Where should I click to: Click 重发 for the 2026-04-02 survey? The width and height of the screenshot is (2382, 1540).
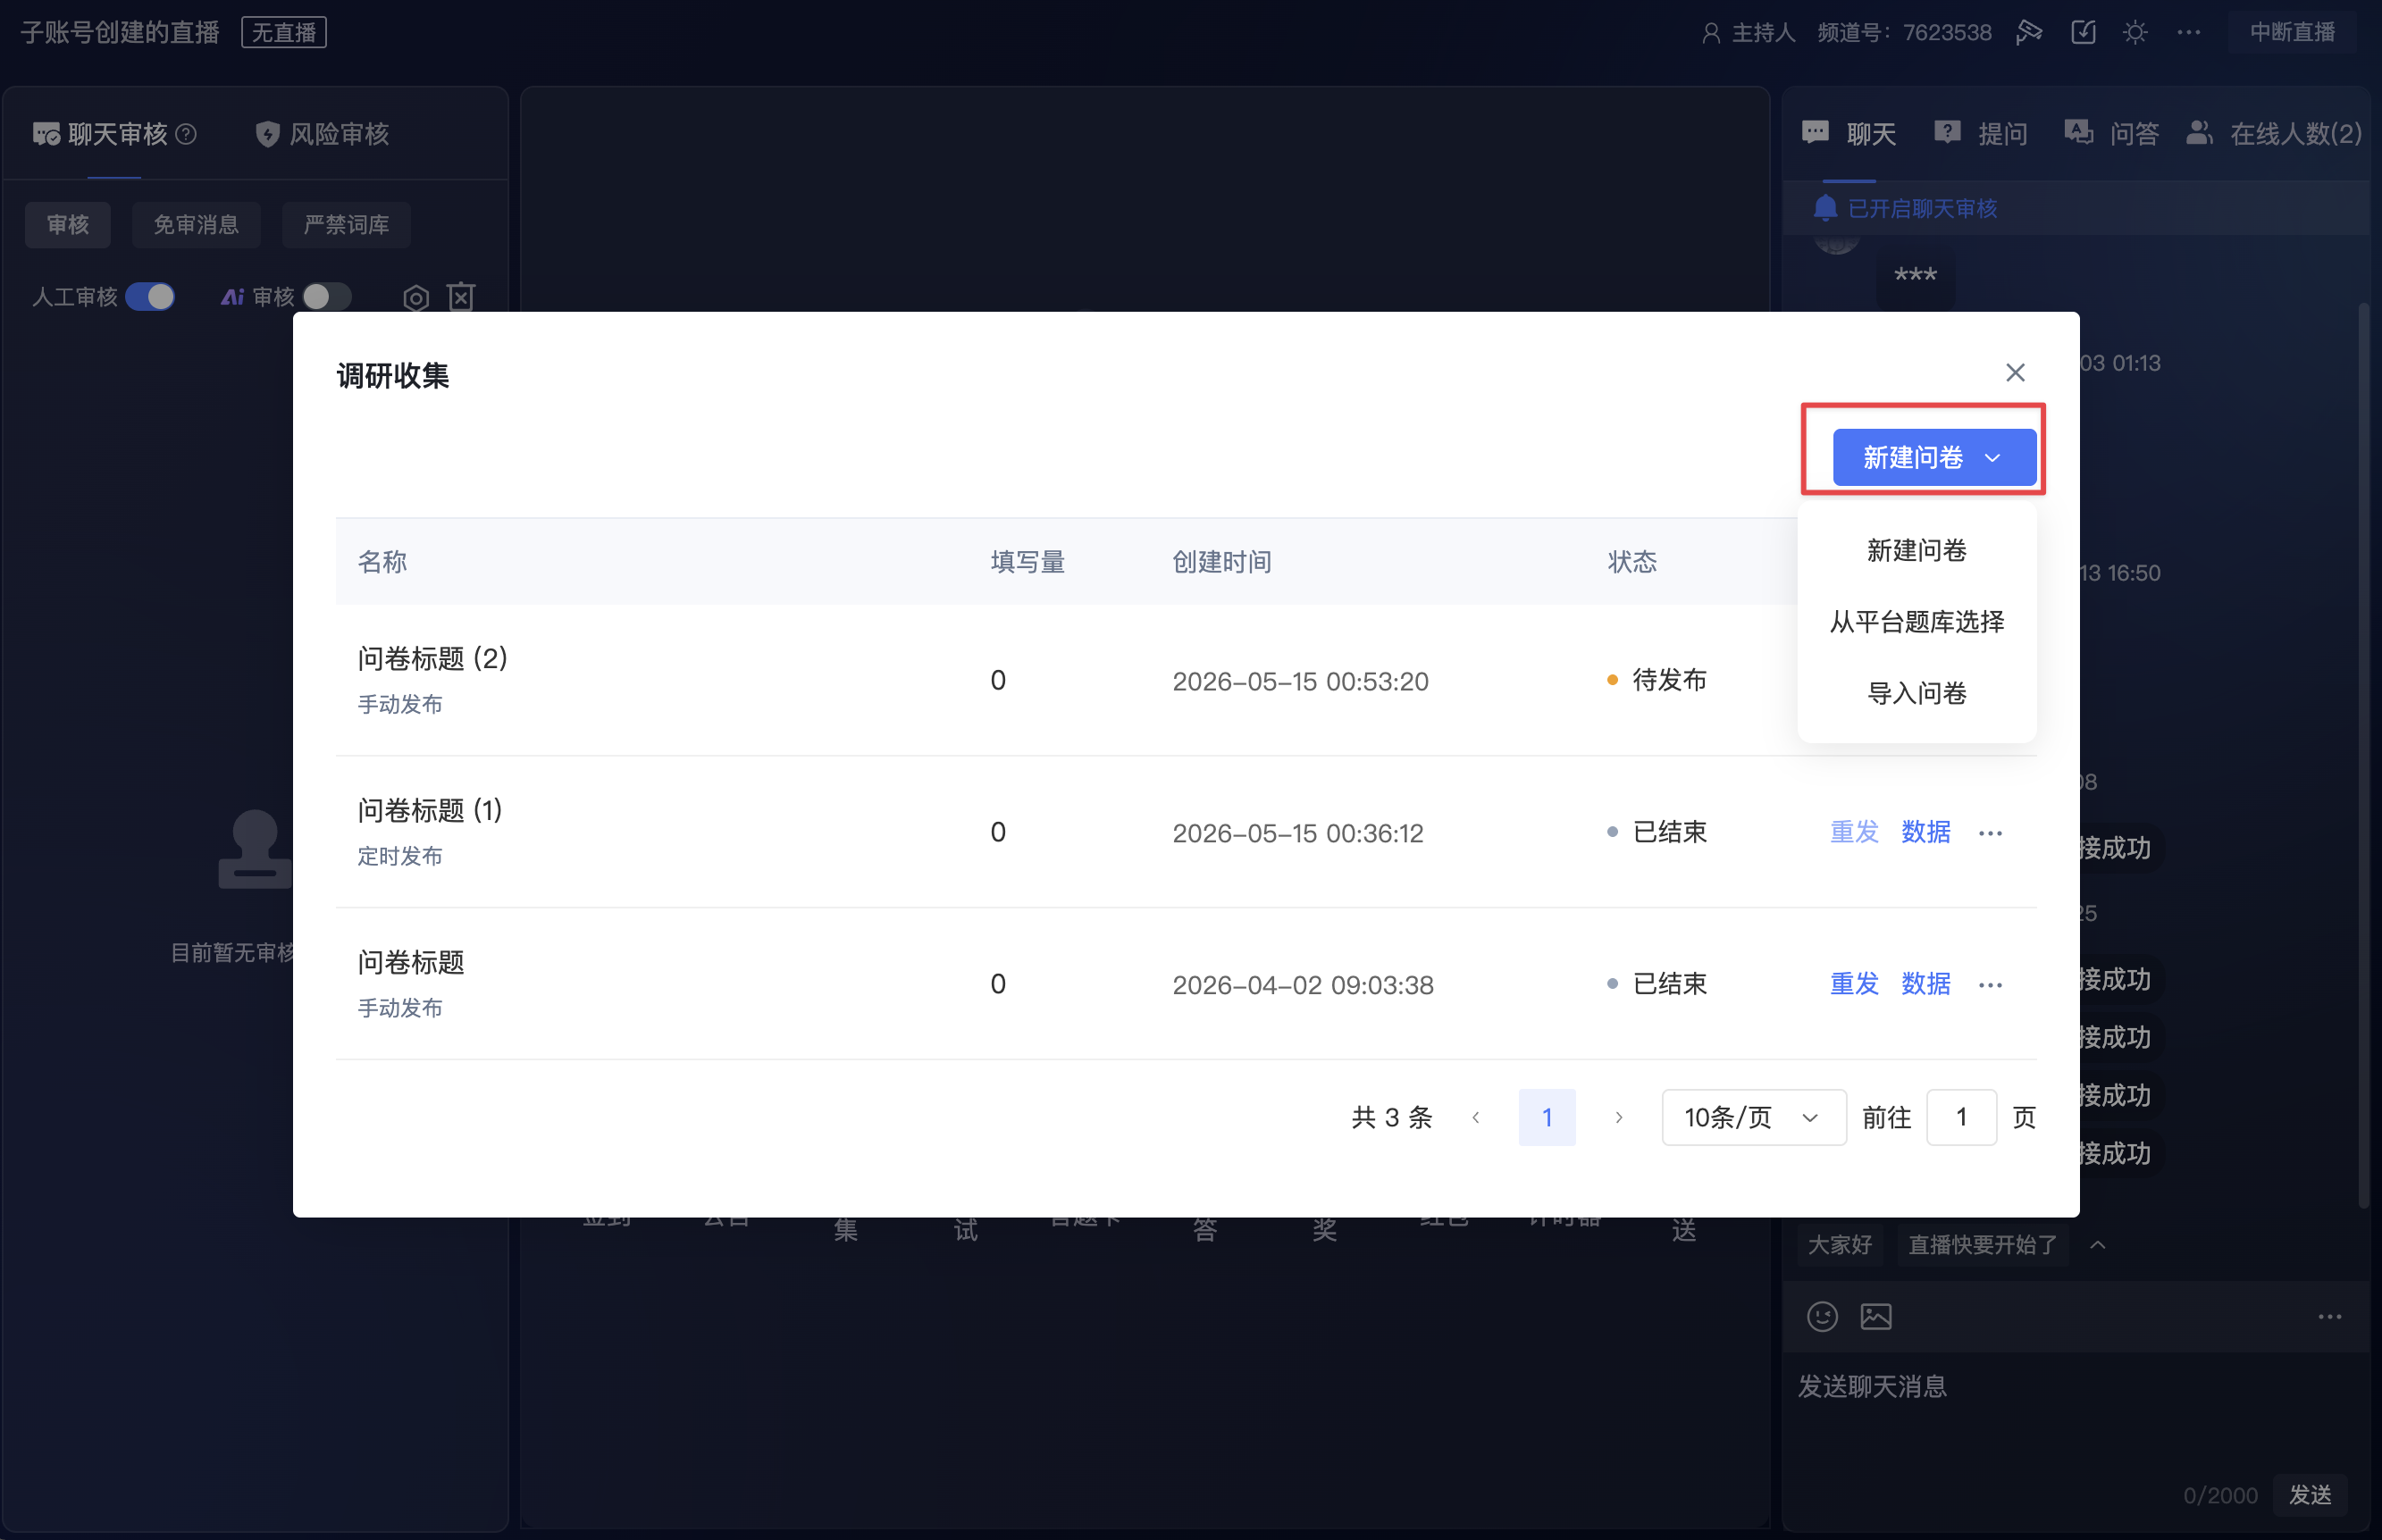pos(1853,984)
